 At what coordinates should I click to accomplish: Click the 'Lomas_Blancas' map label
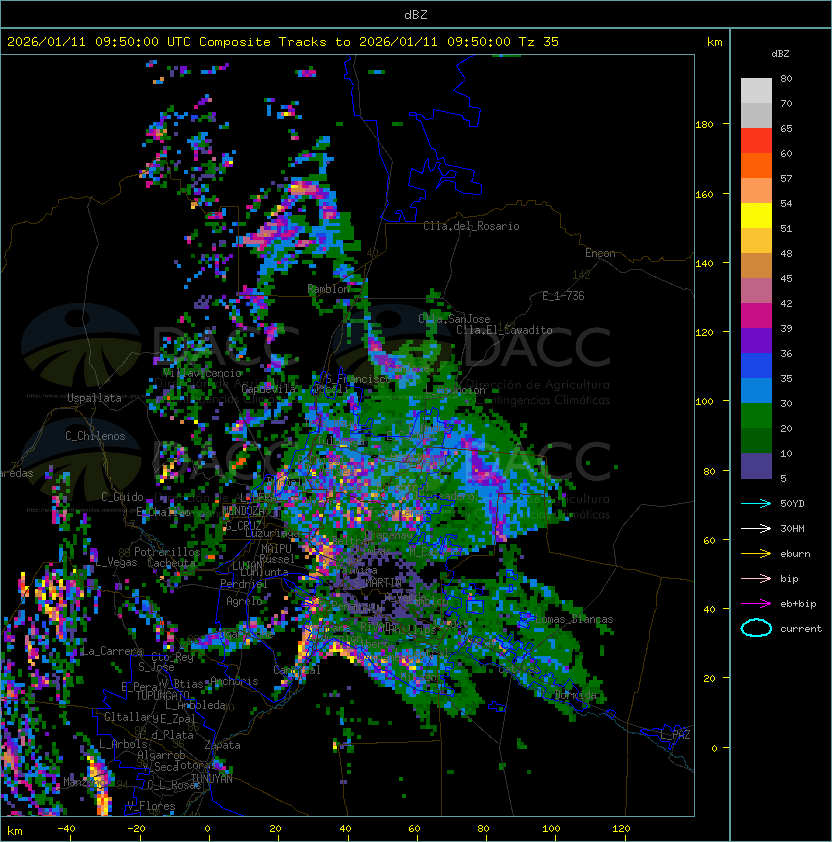point(574,619)
